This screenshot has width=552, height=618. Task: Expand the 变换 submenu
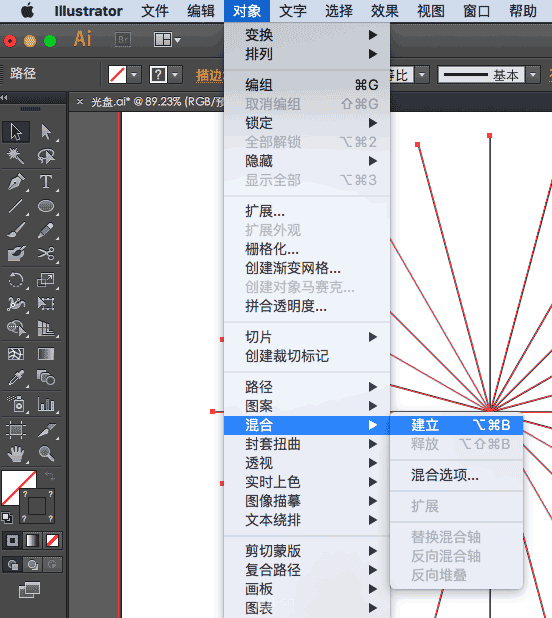pyautogui.click(x=307, y=35)
